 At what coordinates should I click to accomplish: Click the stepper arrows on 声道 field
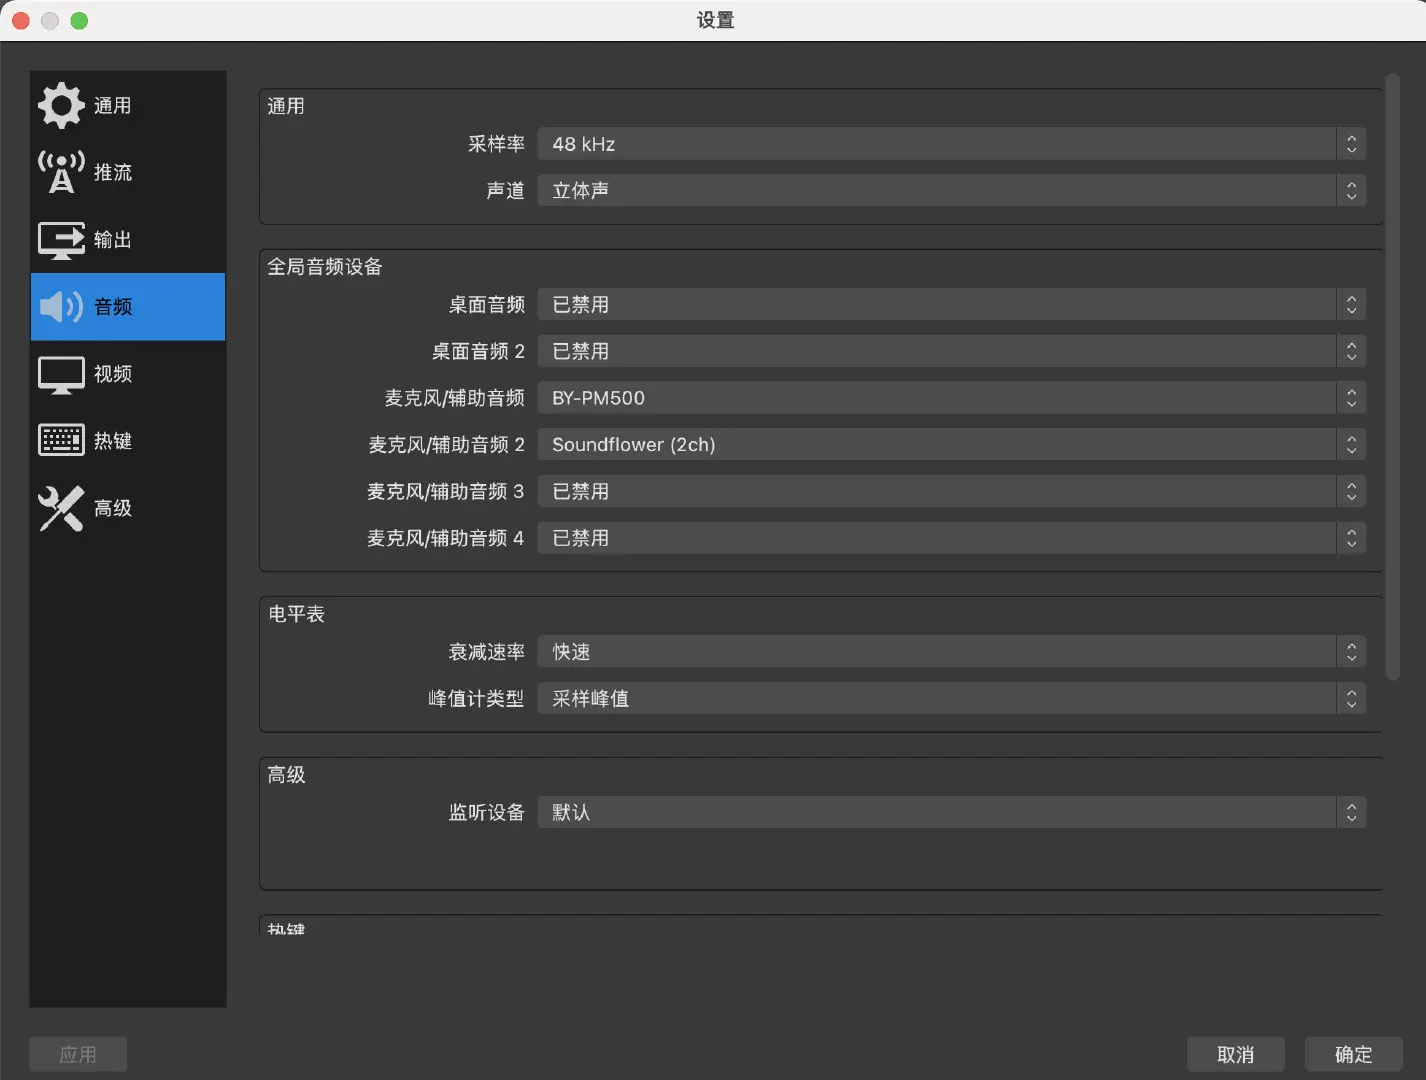tap(1351, 190)
